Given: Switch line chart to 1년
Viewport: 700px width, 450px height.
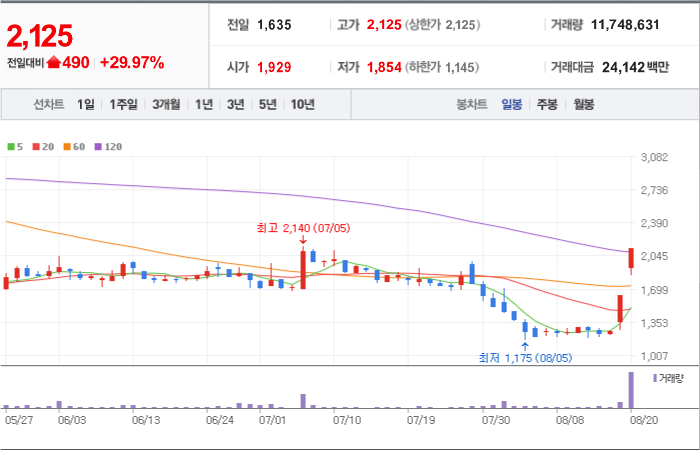Looking at the screenshot, I should (204, 105).
